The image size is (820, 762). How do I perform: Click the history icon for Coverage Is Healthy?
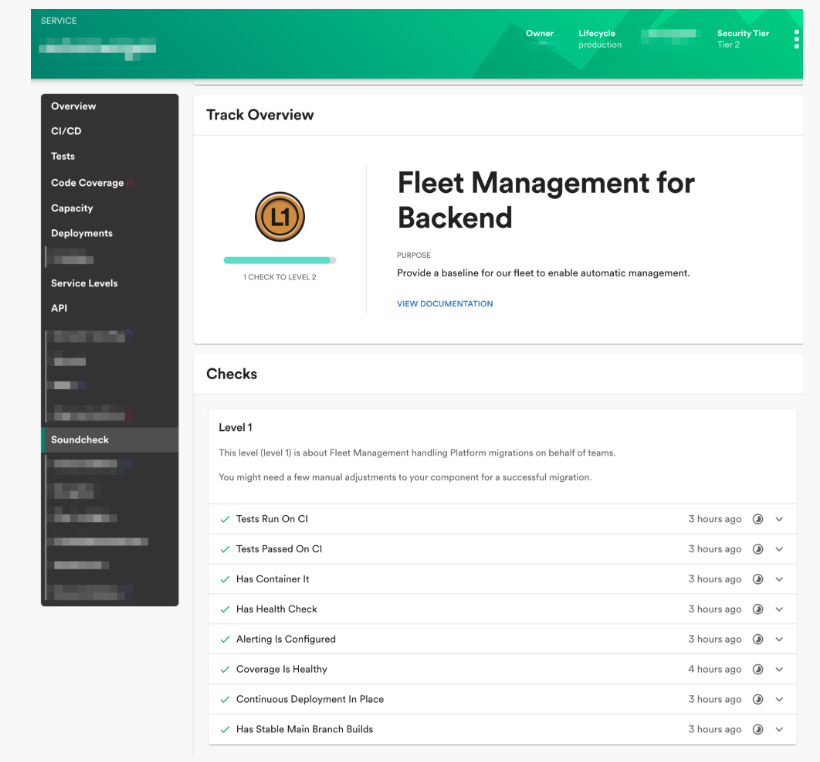pyautogui.click(x=758, y=669)
